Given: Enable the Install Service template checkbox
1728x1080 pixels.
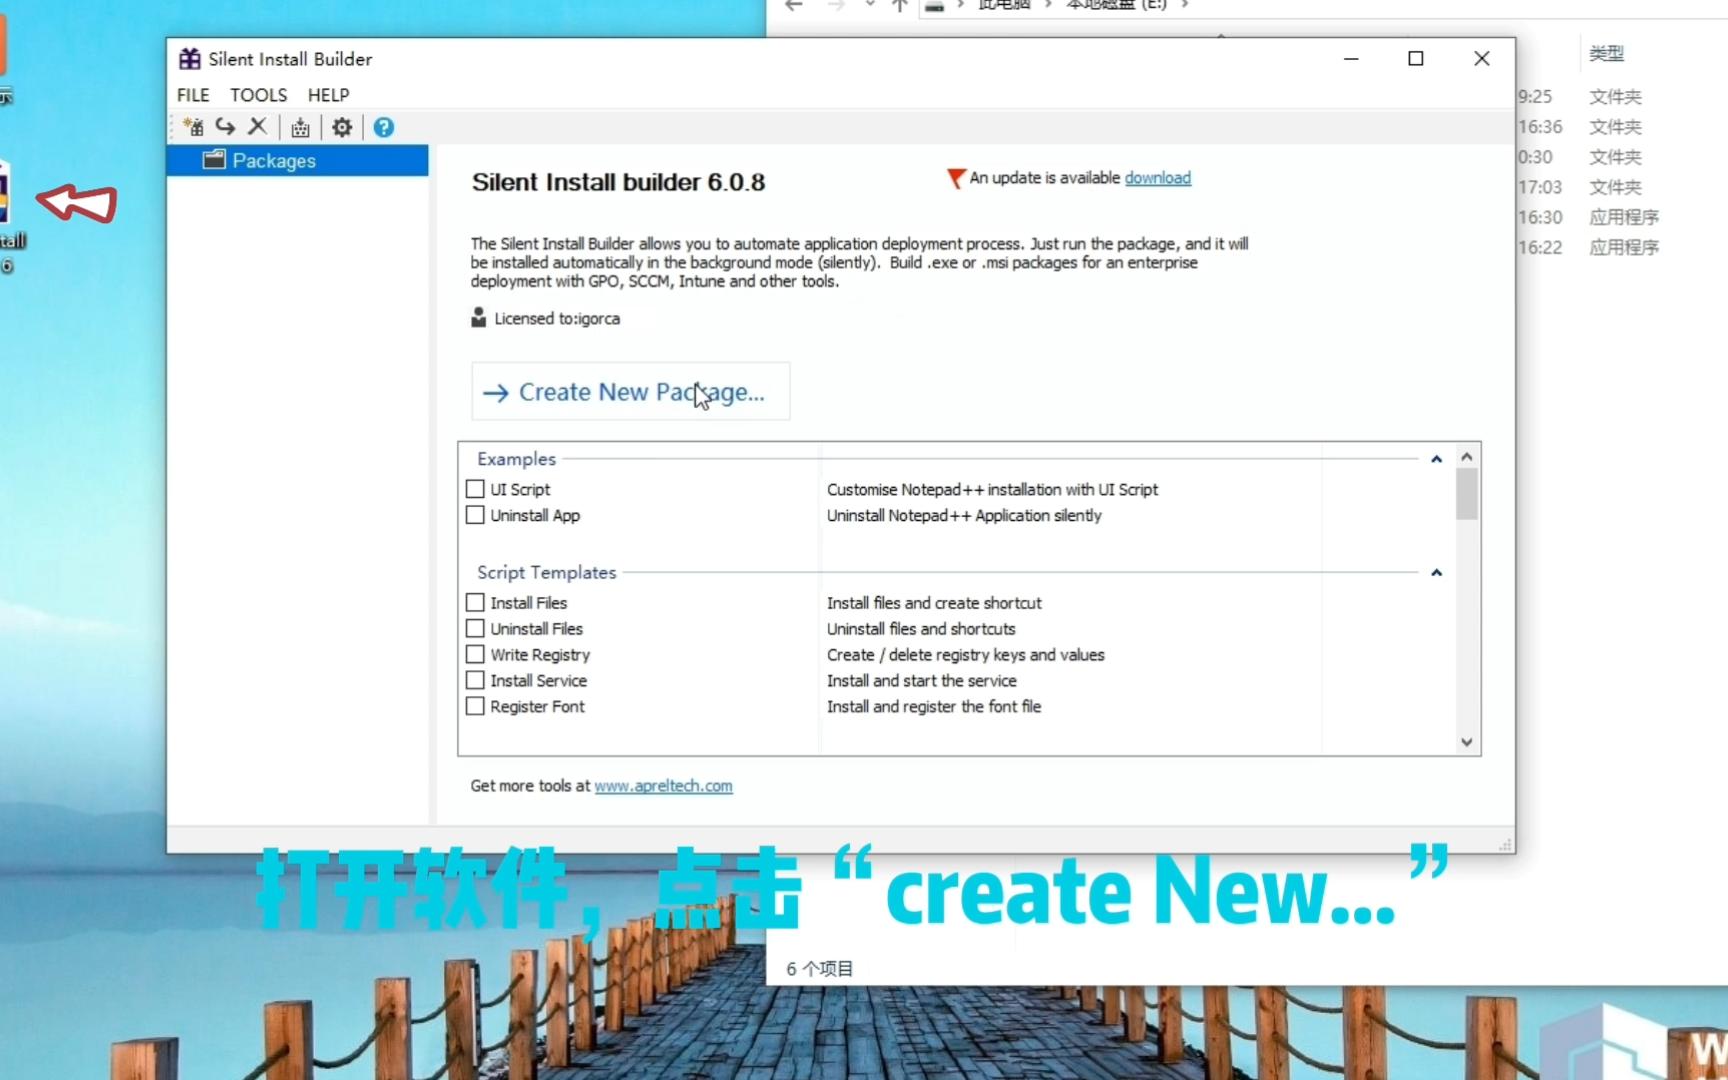Looking at the screenshot, I should [x=475, y=681].
